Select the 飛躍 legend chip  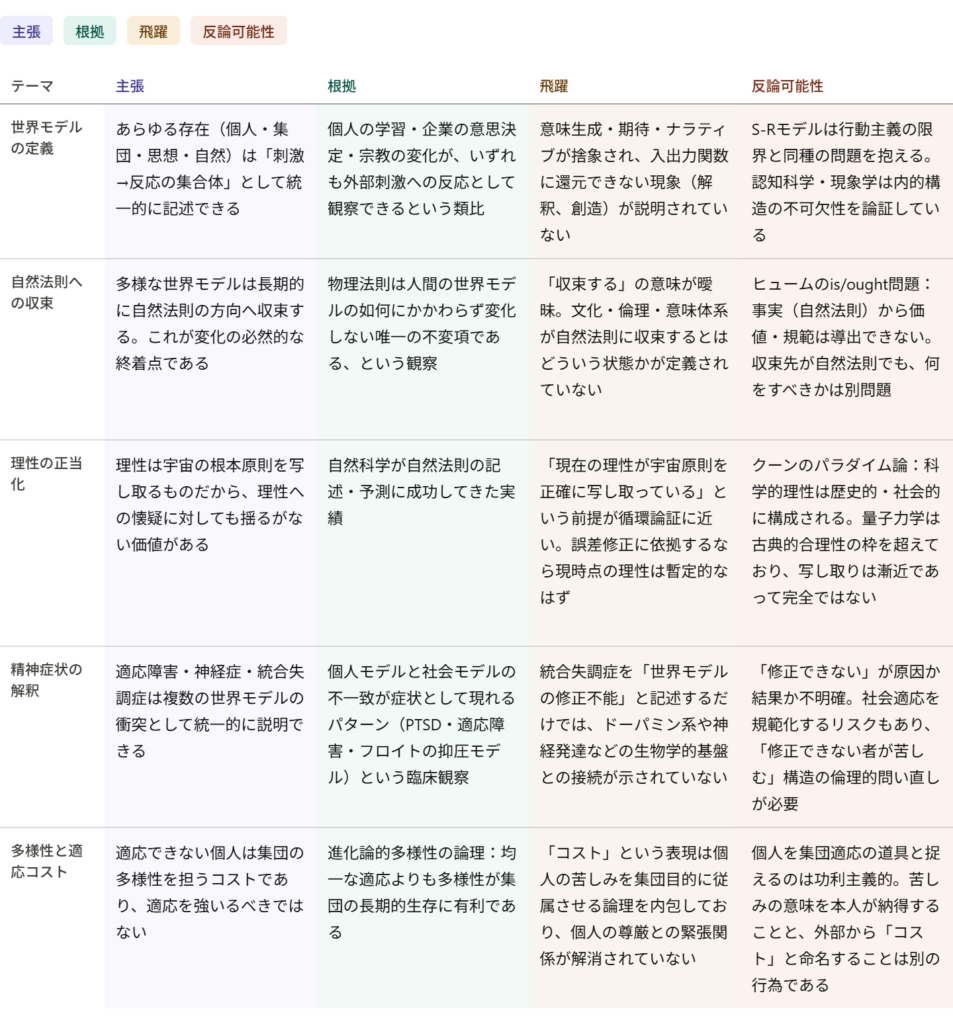click(x=153, y=31)
